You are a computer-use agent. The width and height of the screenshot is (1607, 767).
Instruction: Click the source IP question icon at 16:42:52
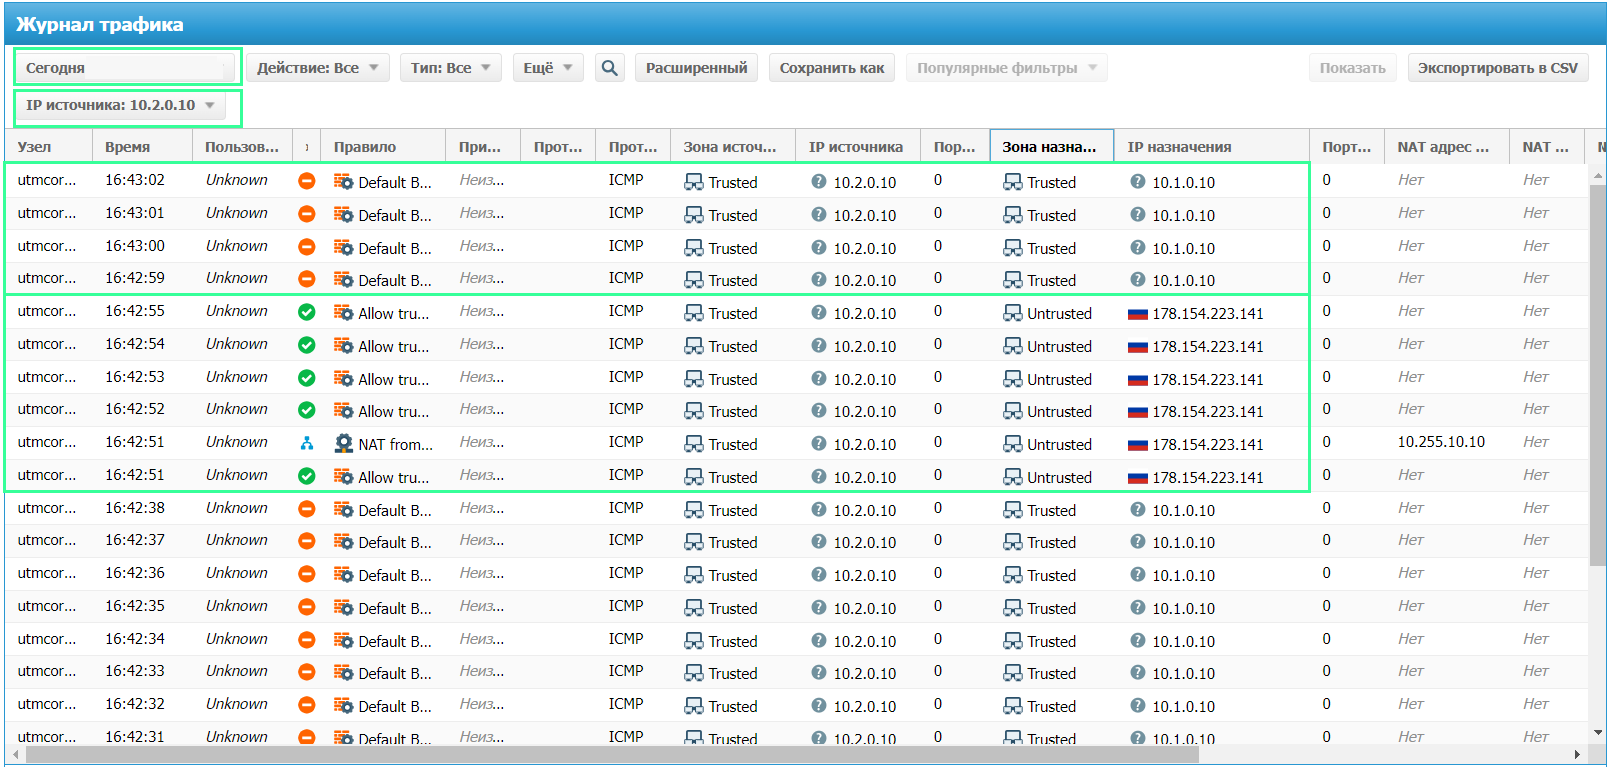click(x=819, y=410)
